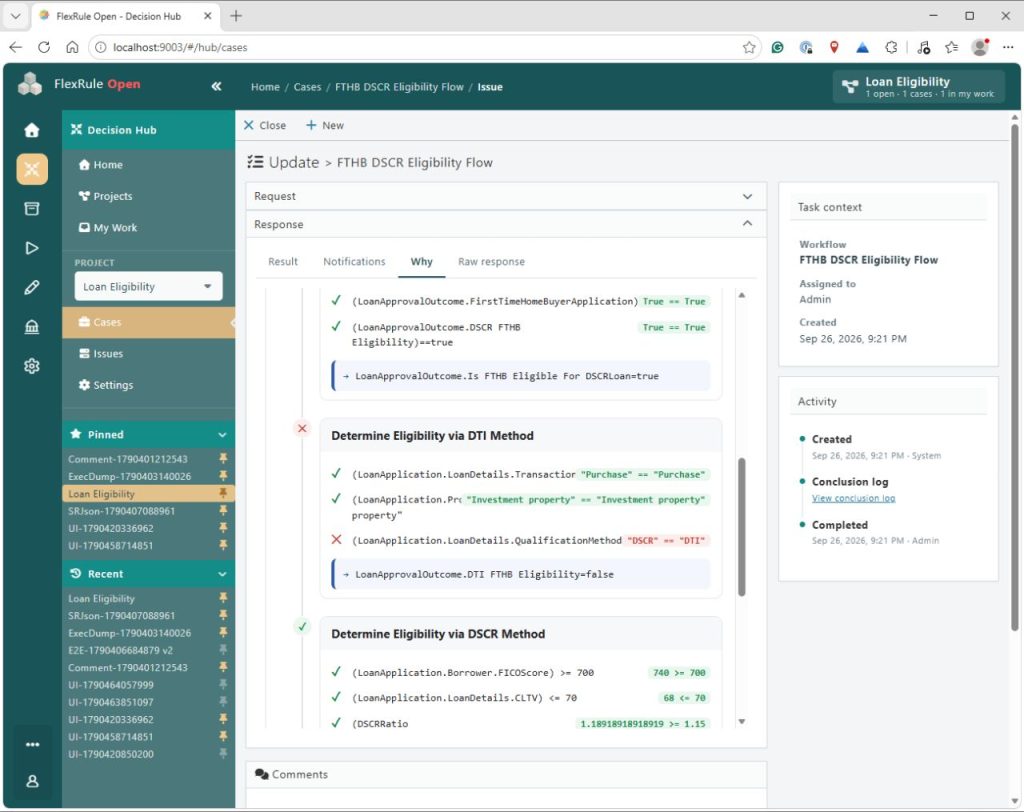The width and height of the screenshot is (1024, 812).
Task: Select the highlighted Decision Hub rail icon
Action: click(32, 169)
